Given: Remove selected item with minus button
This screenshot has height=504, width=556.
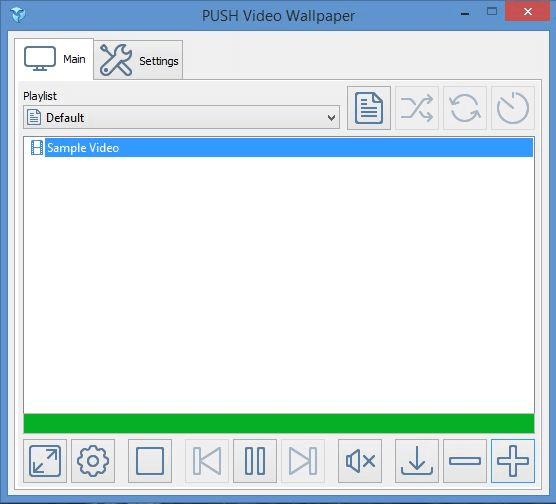Looking at the screenshot, I should (x=465, y=461).
